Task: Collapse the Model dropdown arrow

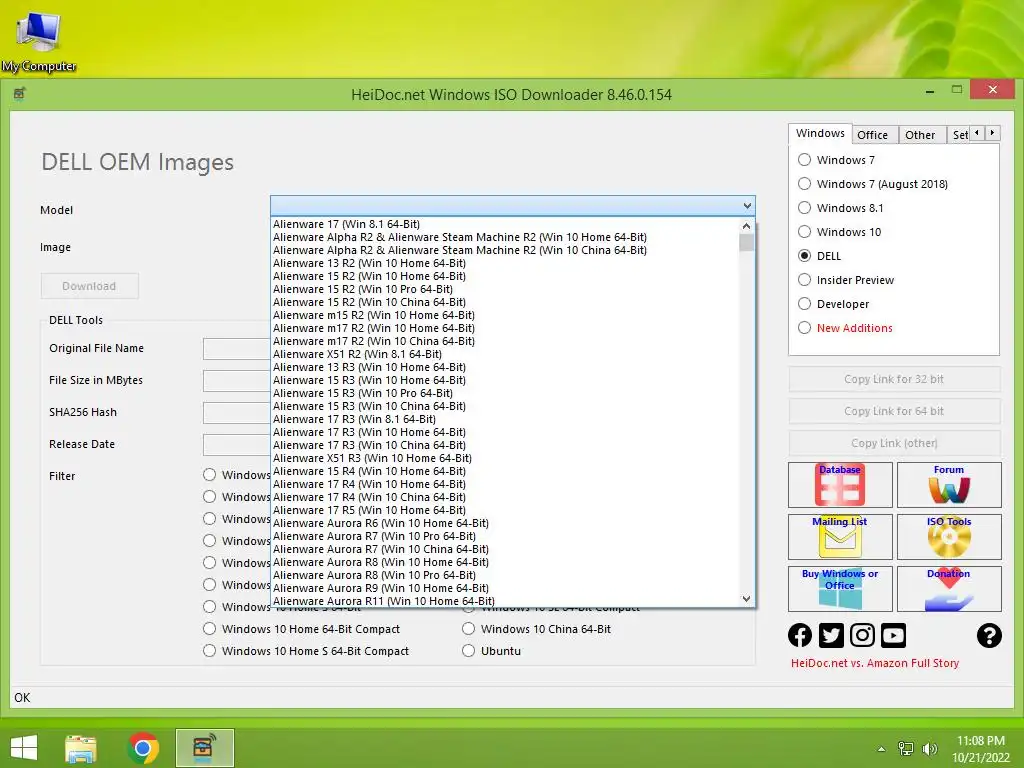Action: click(x=747, y=206)
